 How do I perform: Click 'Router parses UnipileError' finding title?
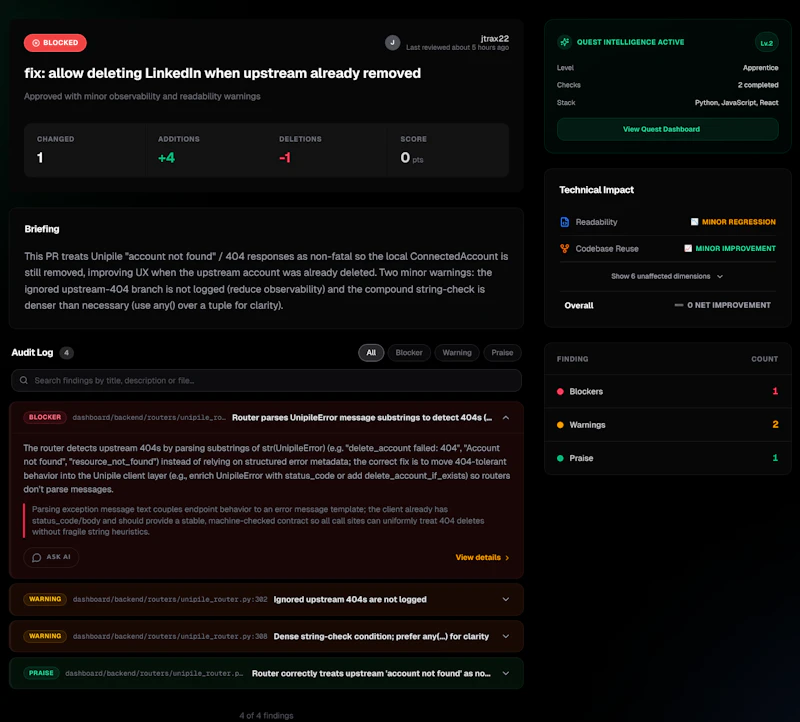tap(362, 417)
